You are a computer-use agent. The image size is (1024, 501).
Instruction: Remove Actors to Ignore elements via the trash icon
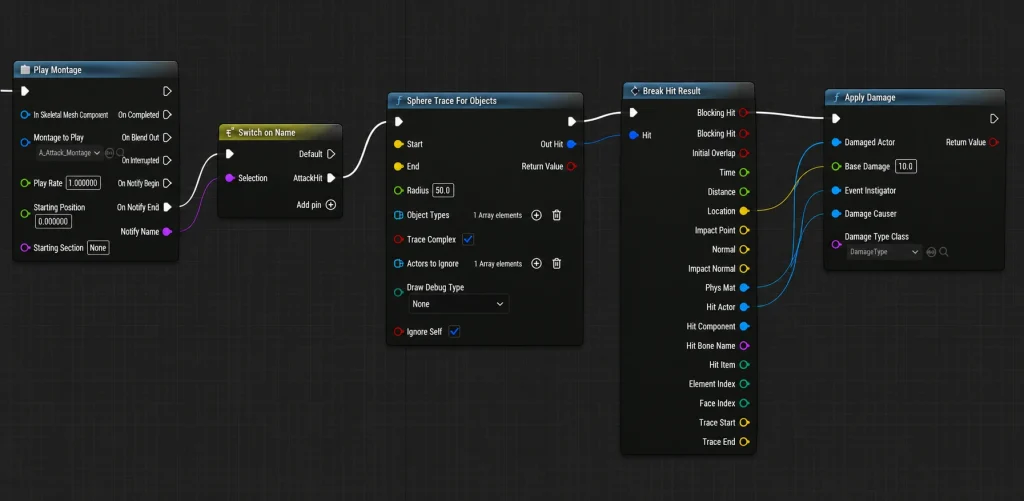(556, 263)
